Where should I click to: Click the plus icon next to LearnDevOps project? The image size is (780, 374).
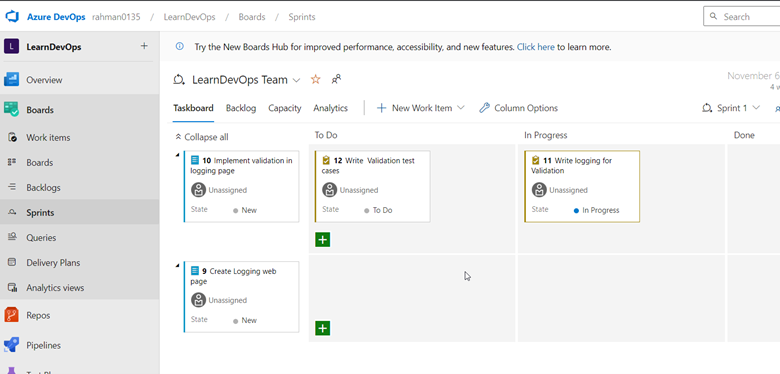point(144,46)
